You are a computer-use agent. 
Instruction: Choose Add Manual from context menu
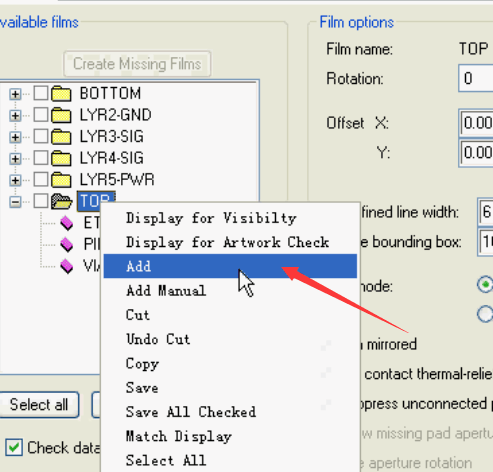(230, 291)
